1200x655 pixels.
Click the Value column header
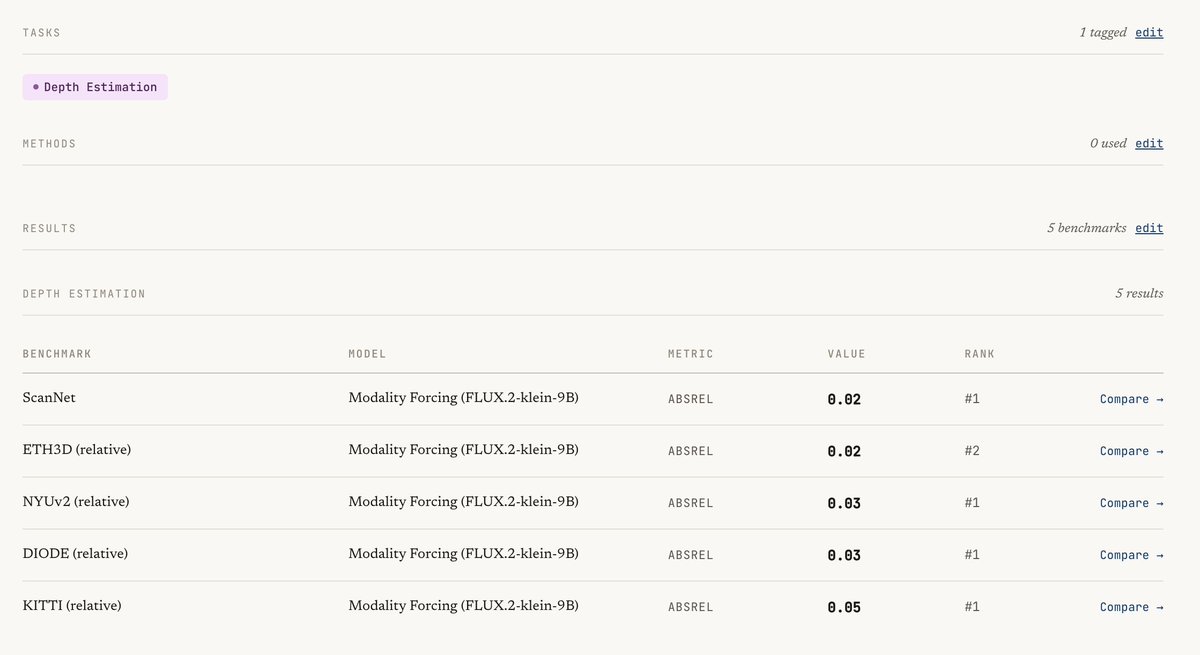click(846, 354)
